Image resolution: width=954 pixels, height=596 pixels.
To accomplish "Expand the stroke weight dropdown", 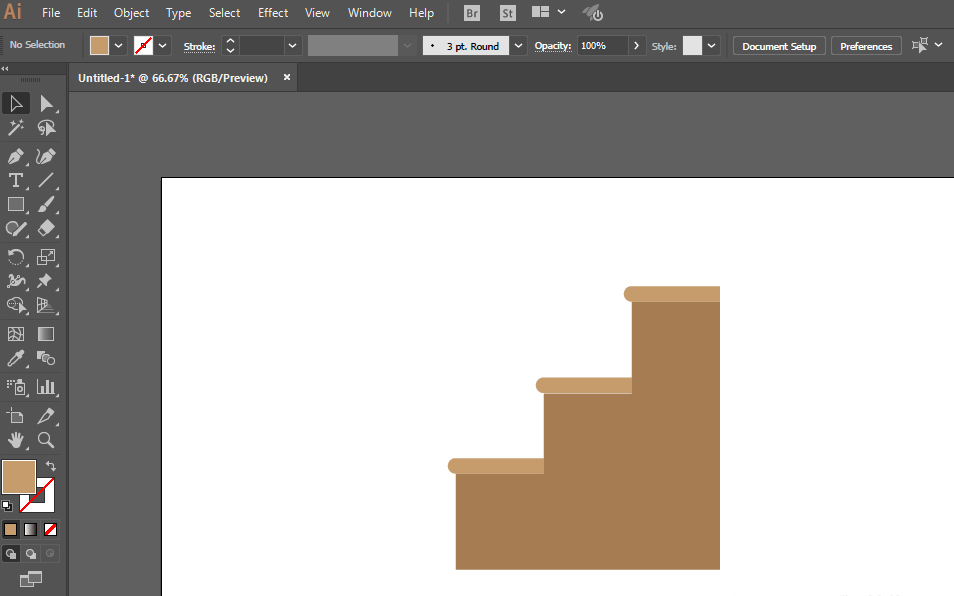I will click(x=293, y=46).
